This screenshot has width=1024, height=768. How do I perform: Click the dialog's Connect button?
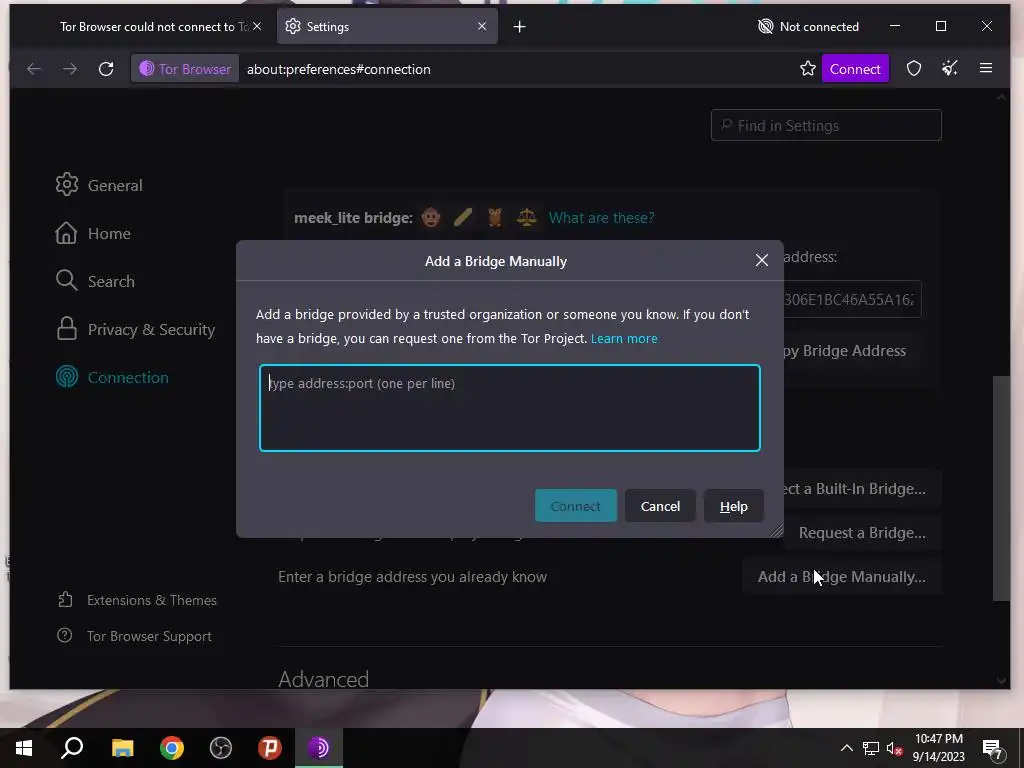[575, 506]
